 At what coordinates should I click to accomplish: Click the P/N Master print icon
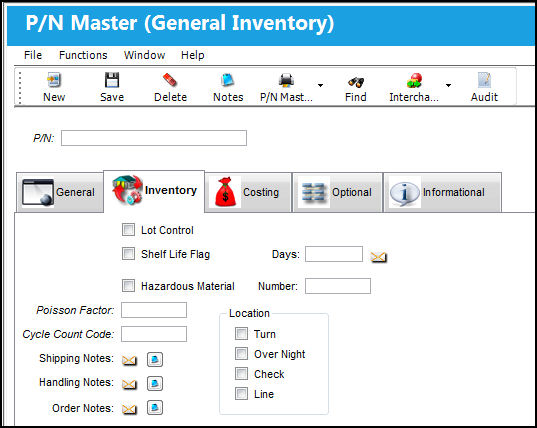[x=286, y=80]
